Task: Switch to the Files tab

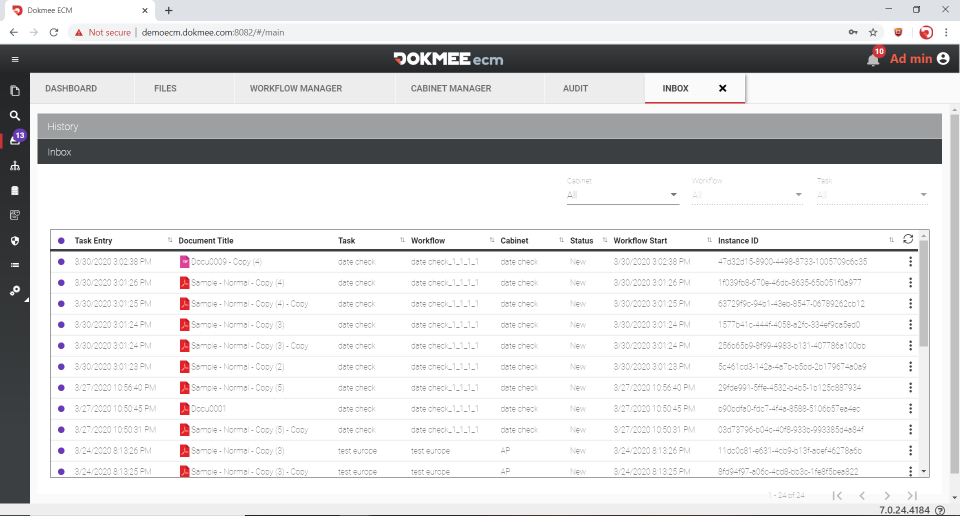Action: [x=165, y=88]
